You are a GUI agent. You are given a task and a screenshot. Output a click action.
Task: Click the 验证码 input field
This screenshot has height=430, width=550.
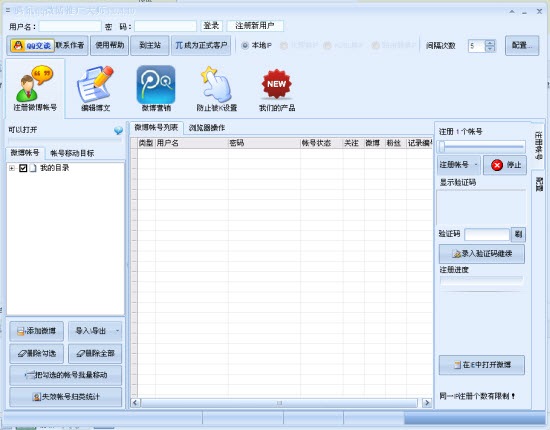coord(487,234)
